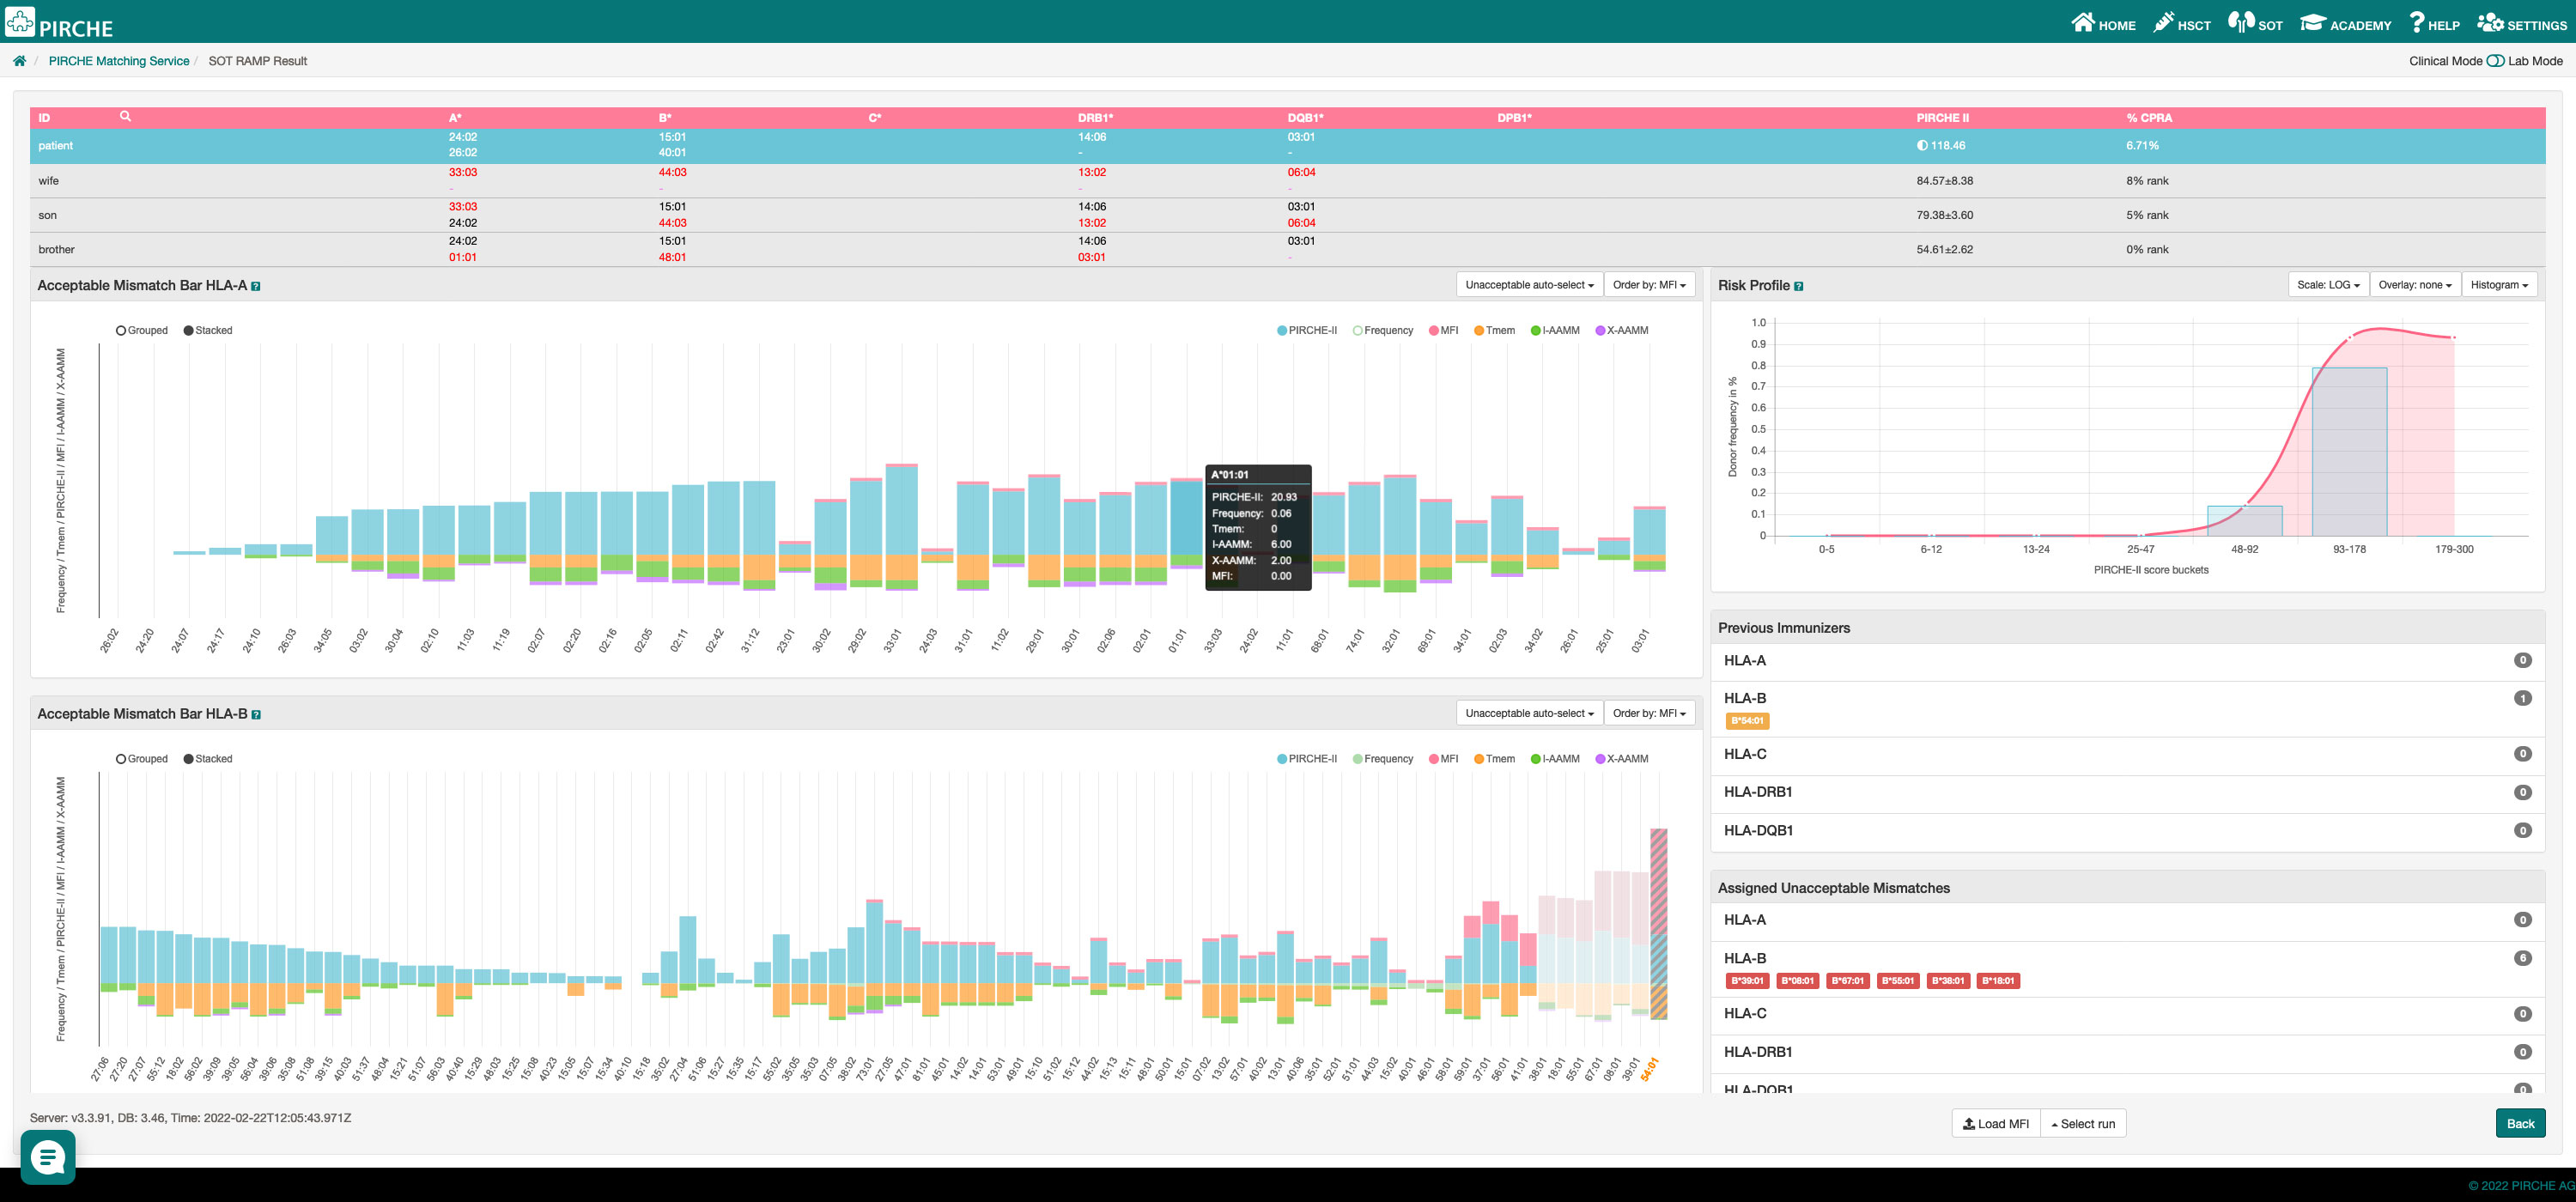Click the half-circle icon beside 118.46

click(1922, 145)
